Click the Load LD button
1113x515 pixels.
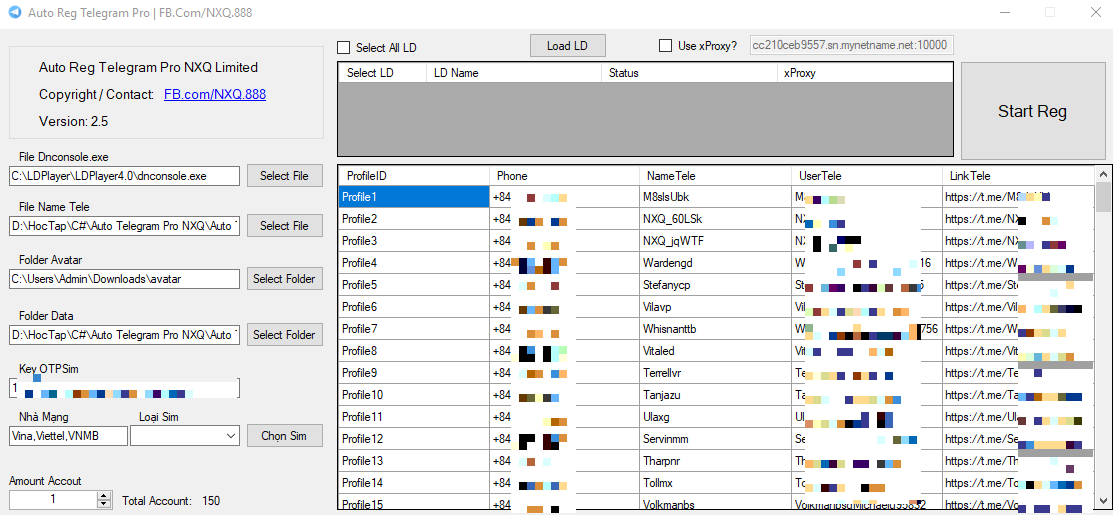[568, 45]
